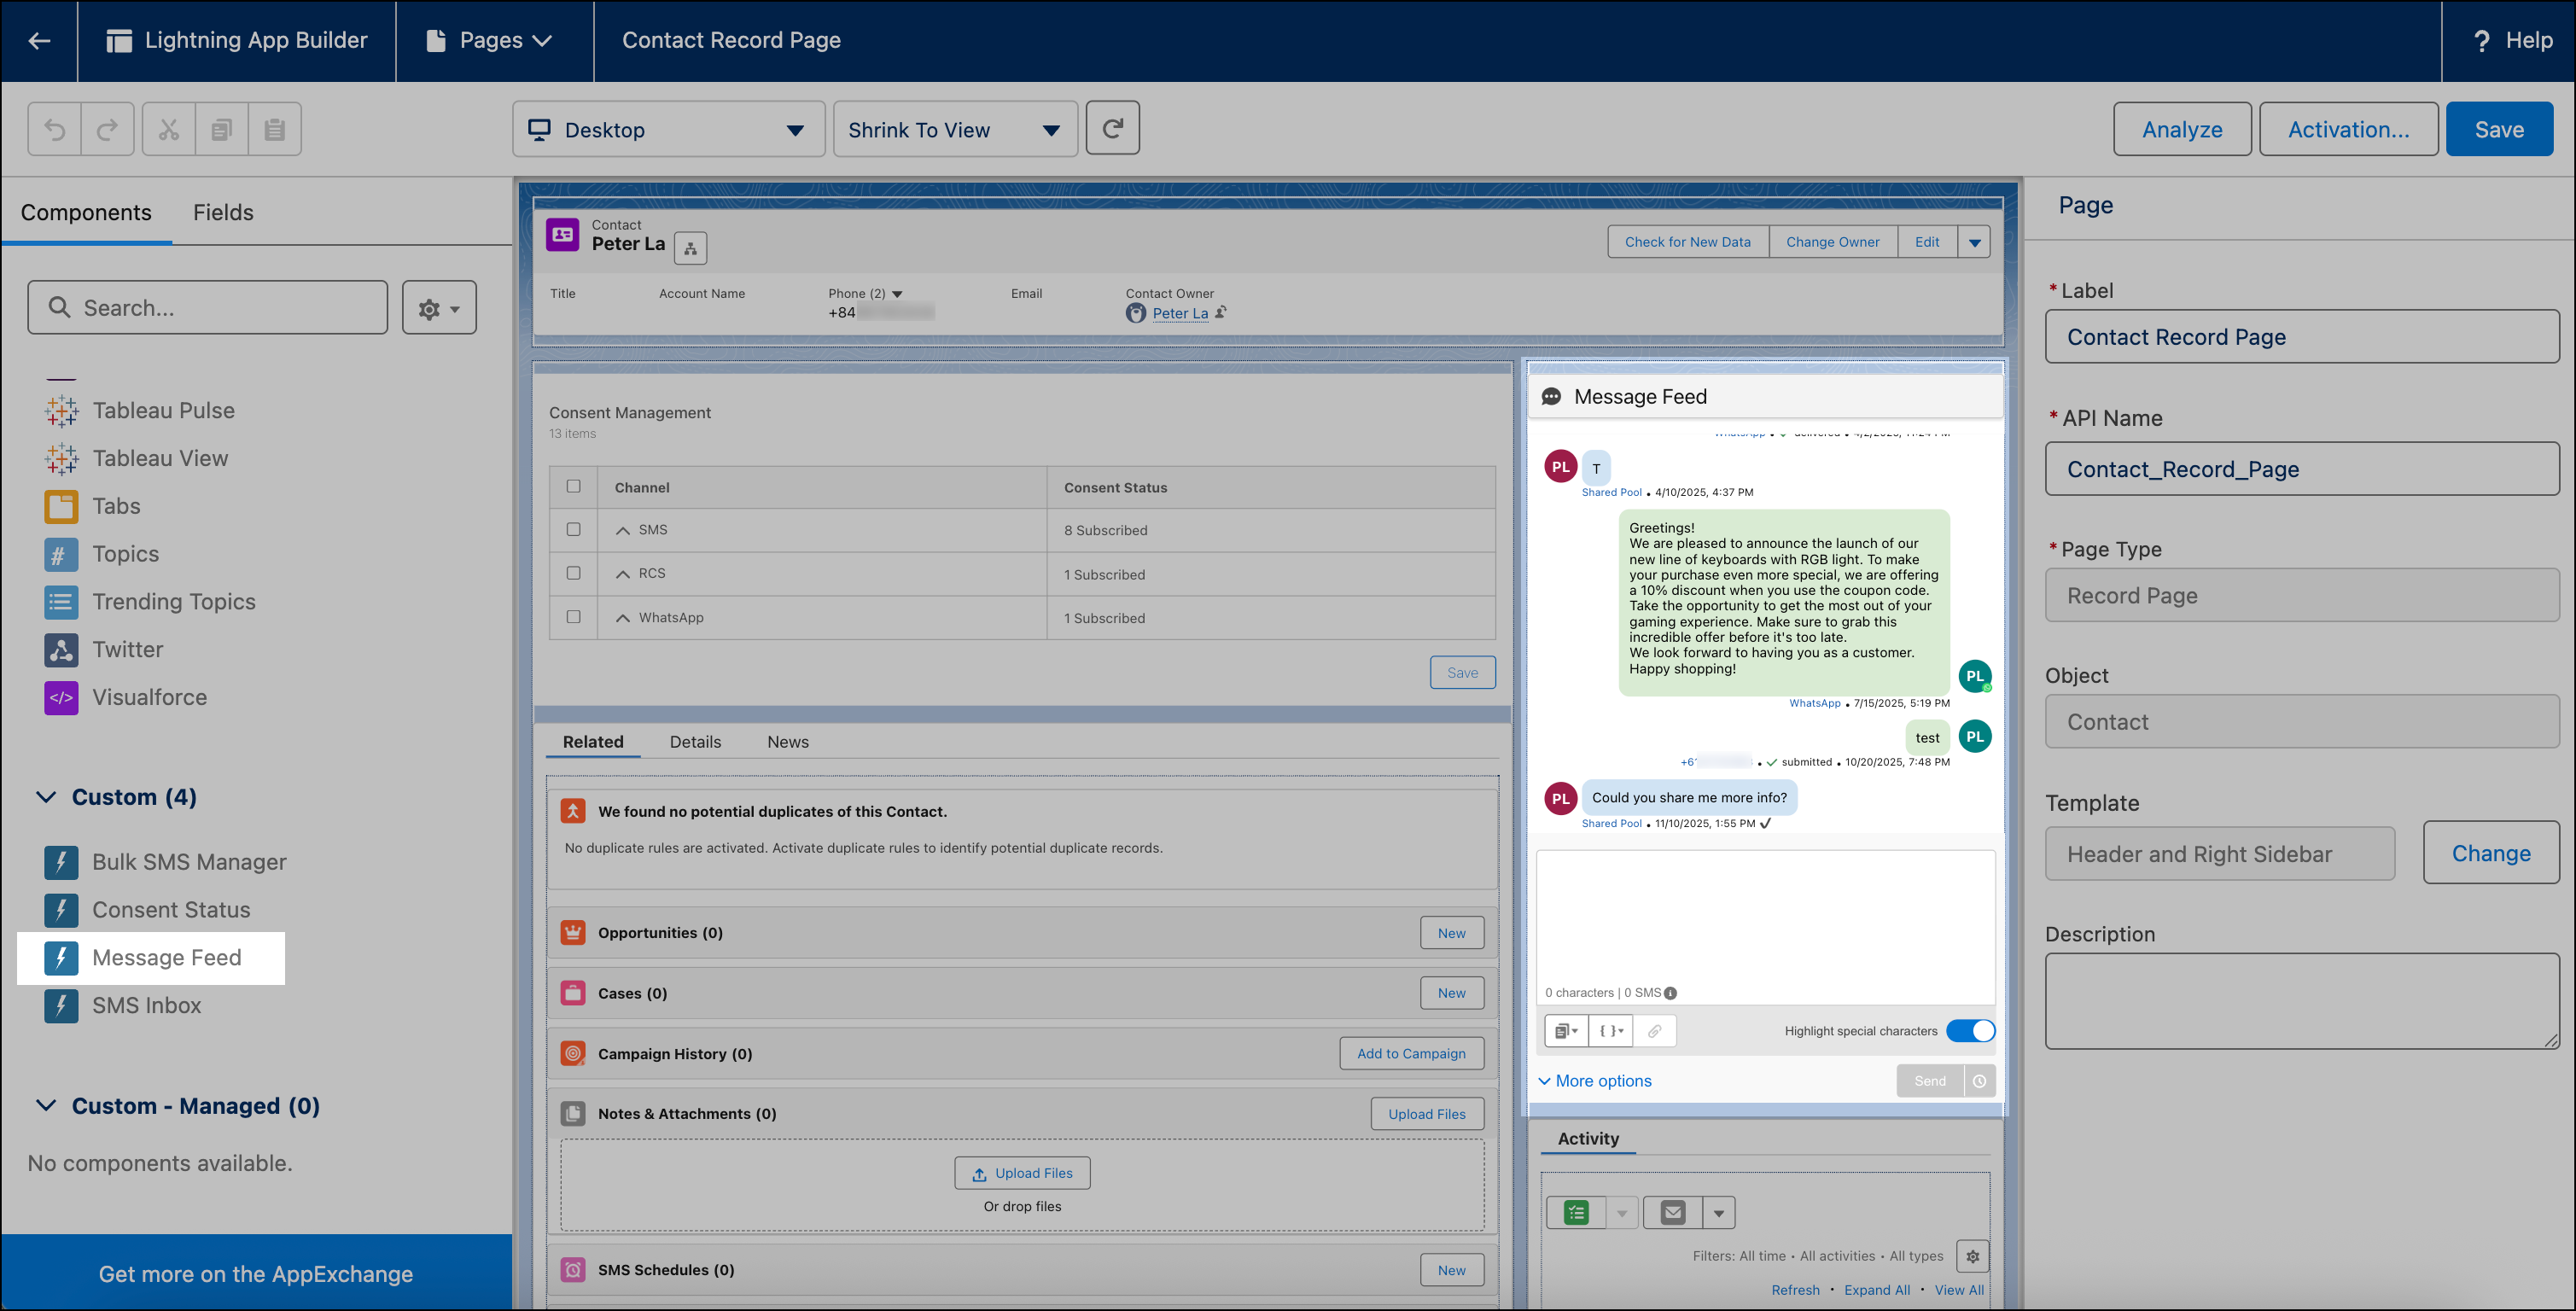Expand More options in message composer
2576x1311 pixels.
click(1594, 1081)
